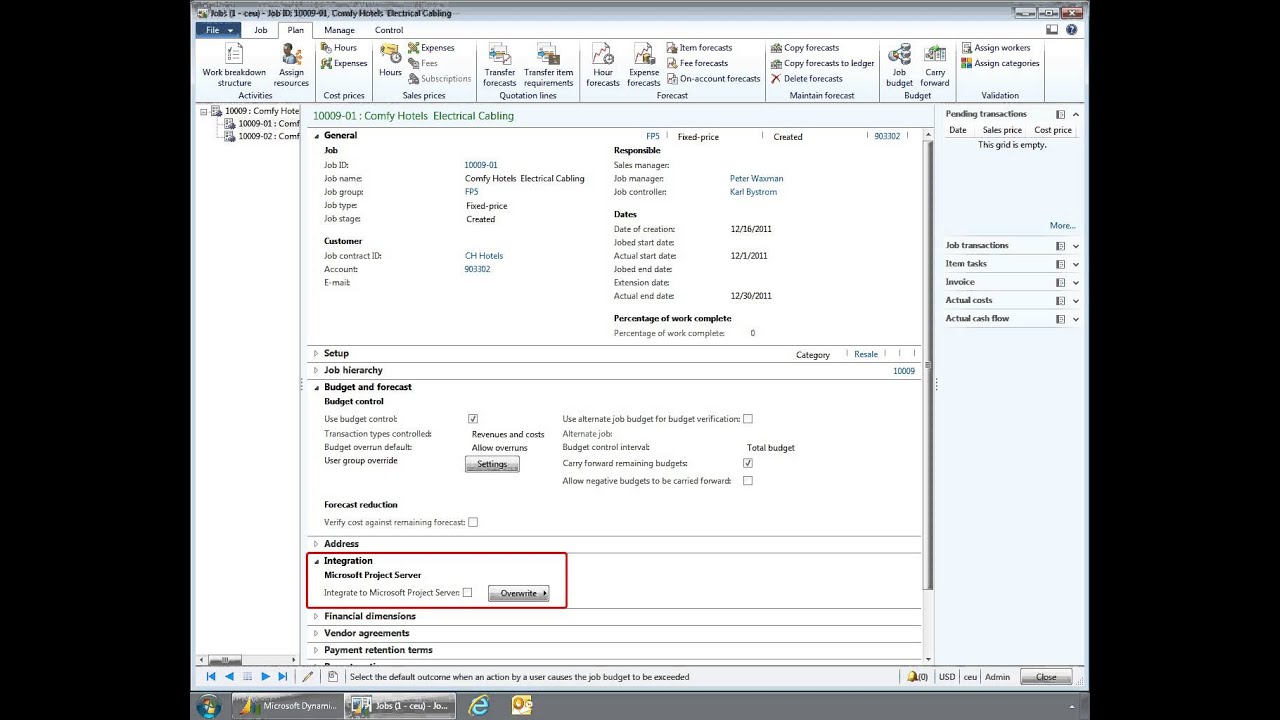Open Item forecasts
Screen dimensions: 1280x720
pos(699,48)
